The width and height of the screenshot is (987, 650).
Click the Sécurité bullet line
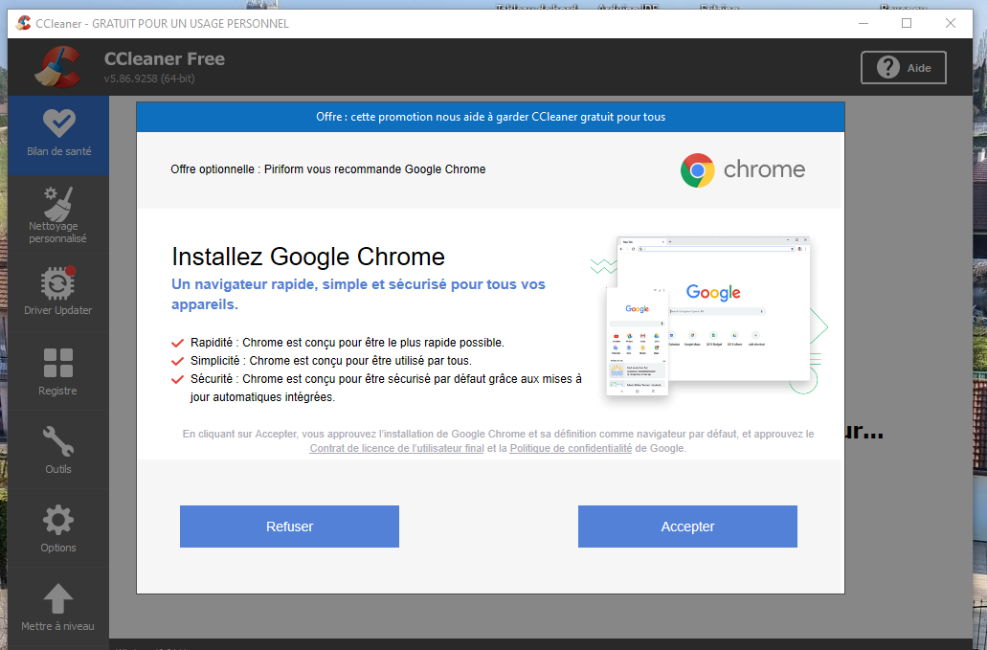pos(376,388)
